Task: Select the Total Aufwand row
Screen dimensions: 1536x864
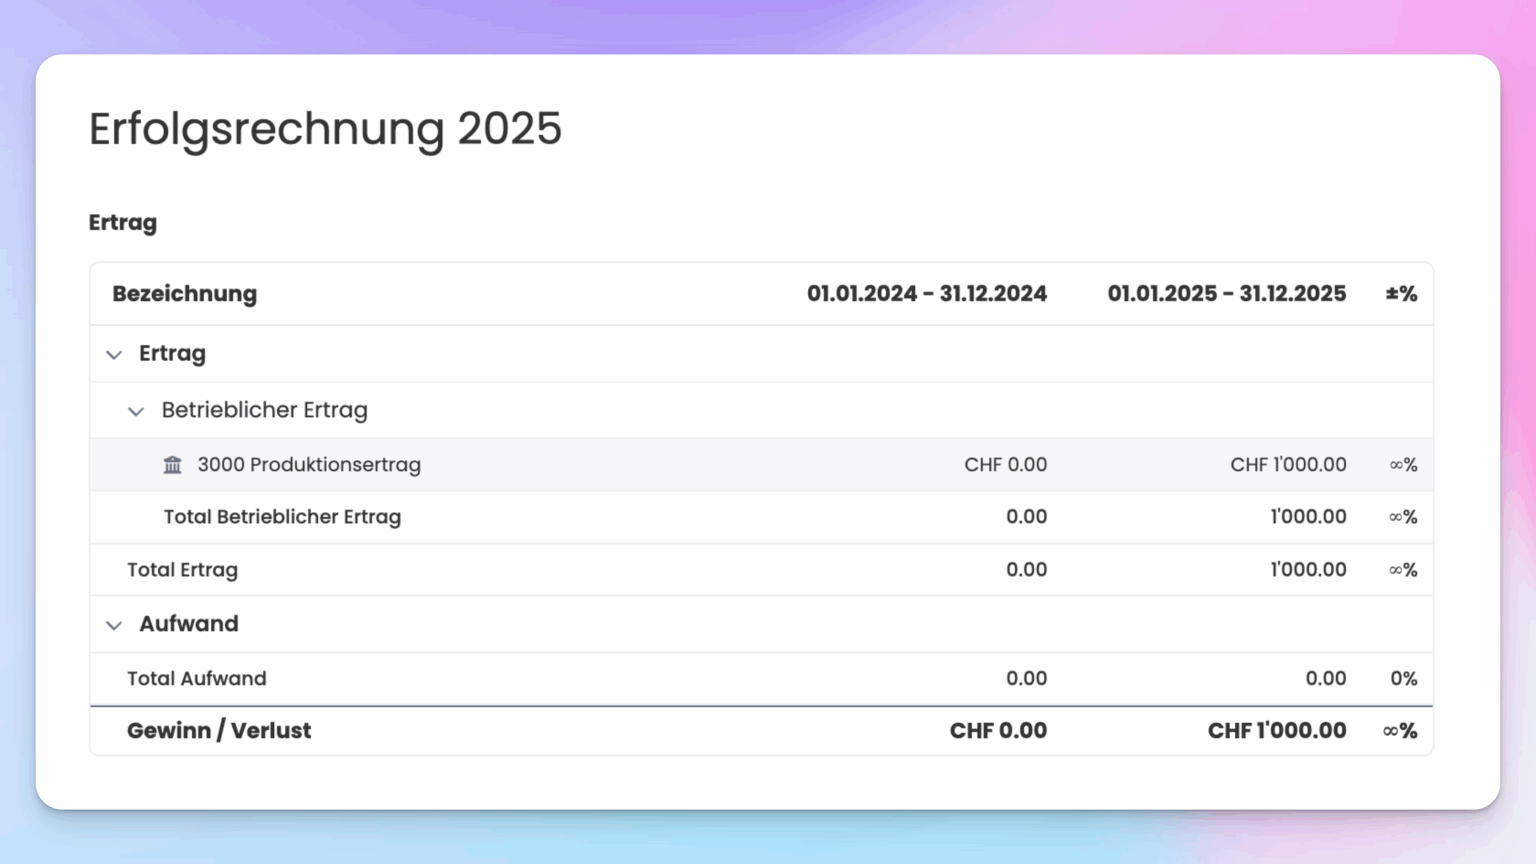Action: [196, 678]
